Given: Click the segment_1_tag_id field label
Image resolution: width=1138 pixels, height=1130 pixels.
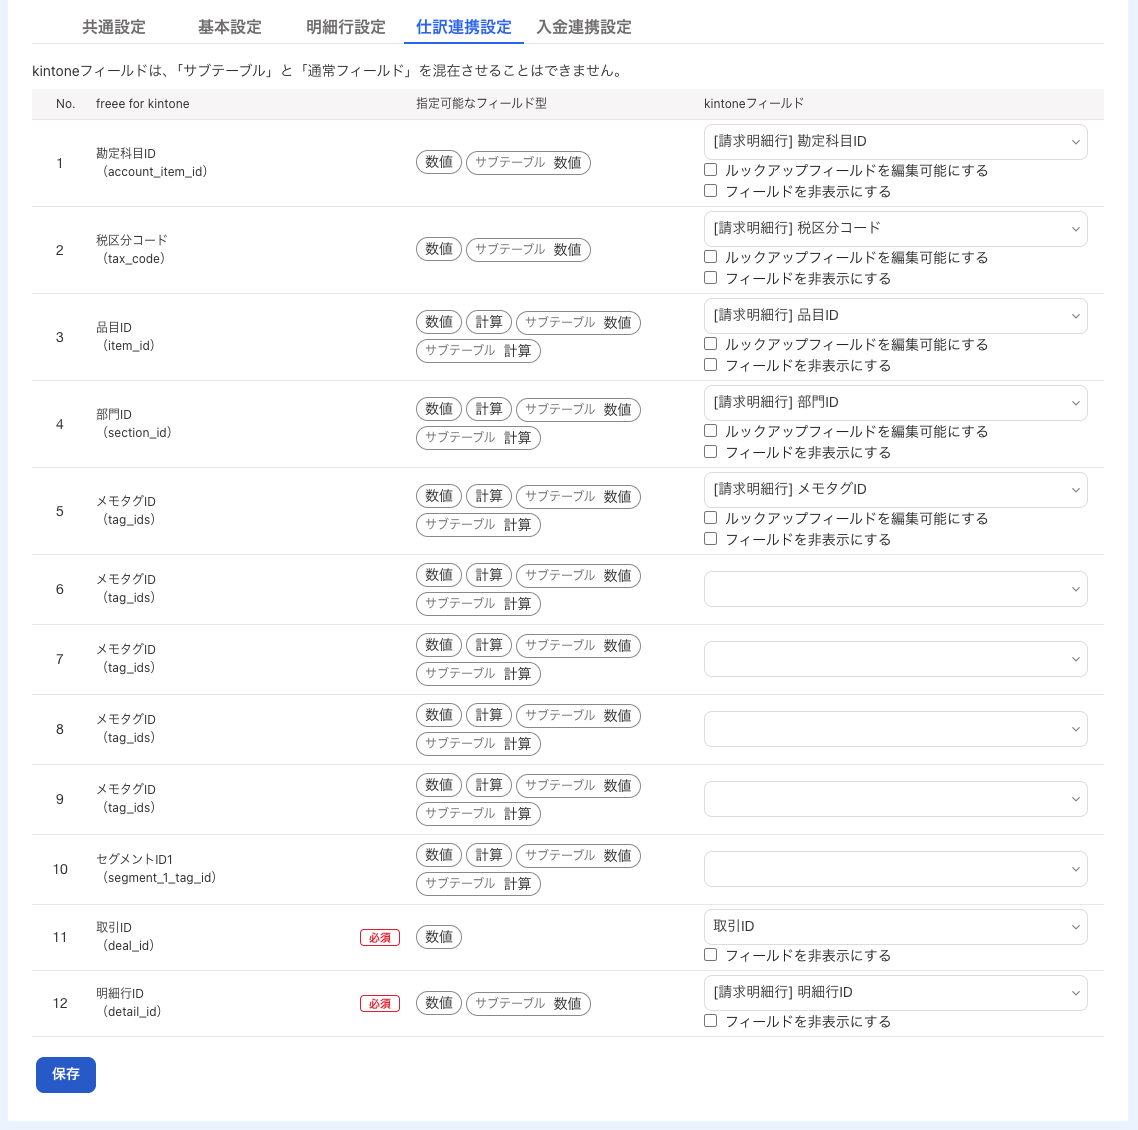Looking at the screenshot, I should click(160, 878).
